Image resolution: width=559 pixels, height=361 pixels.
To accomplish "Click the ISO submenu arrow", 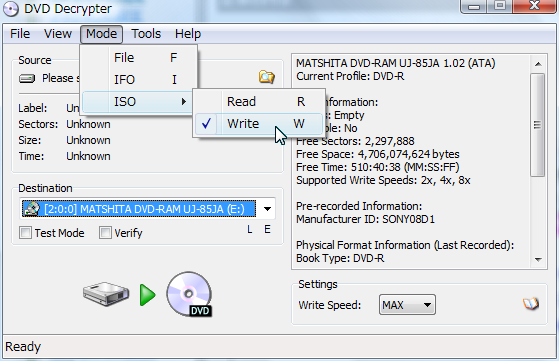I will point(184,102).
